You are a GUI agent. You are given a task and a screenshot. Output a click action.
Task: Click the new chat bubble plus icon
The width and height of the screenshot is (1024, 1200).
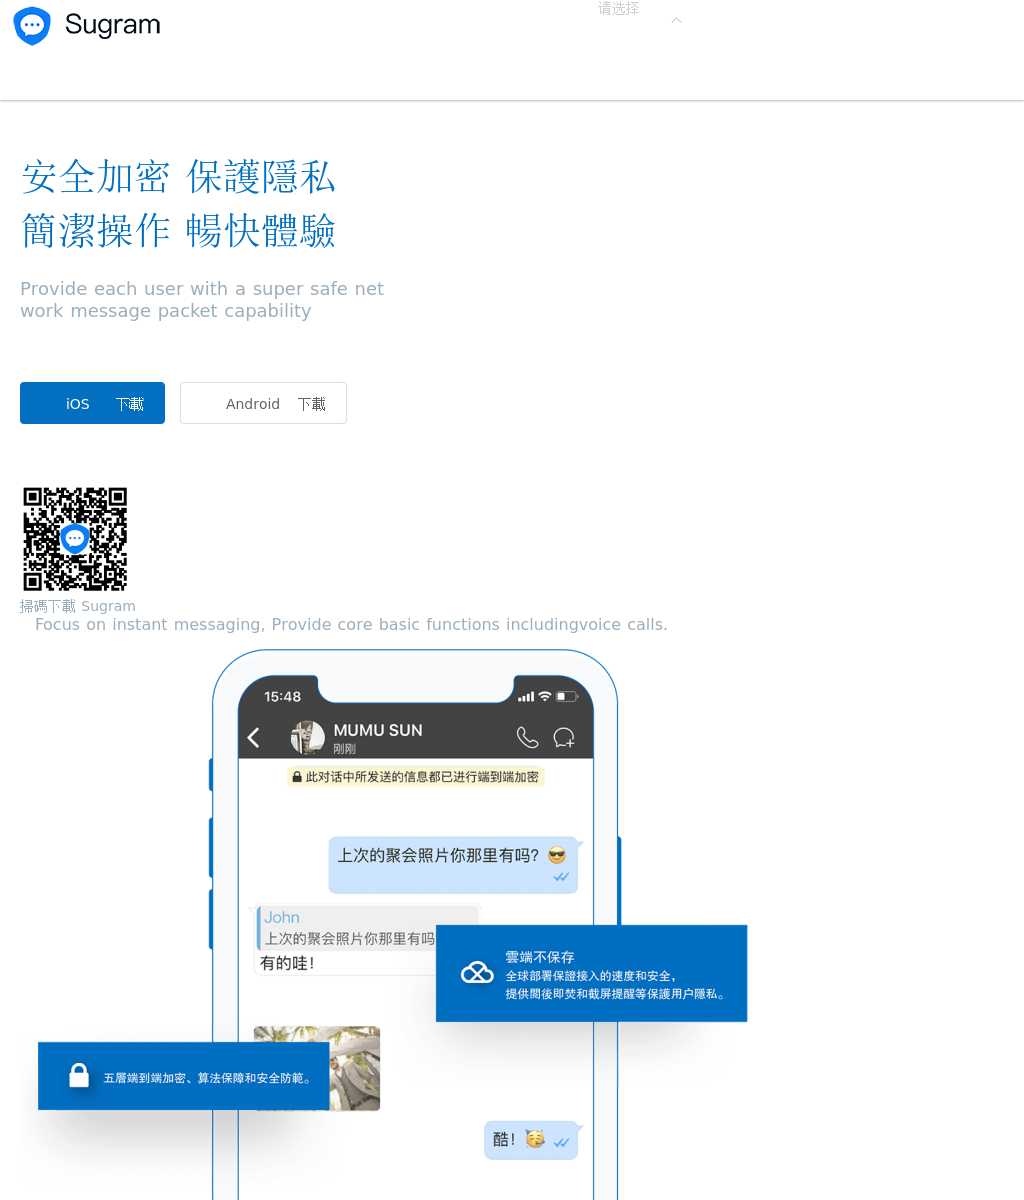click(x=564, y=738)
